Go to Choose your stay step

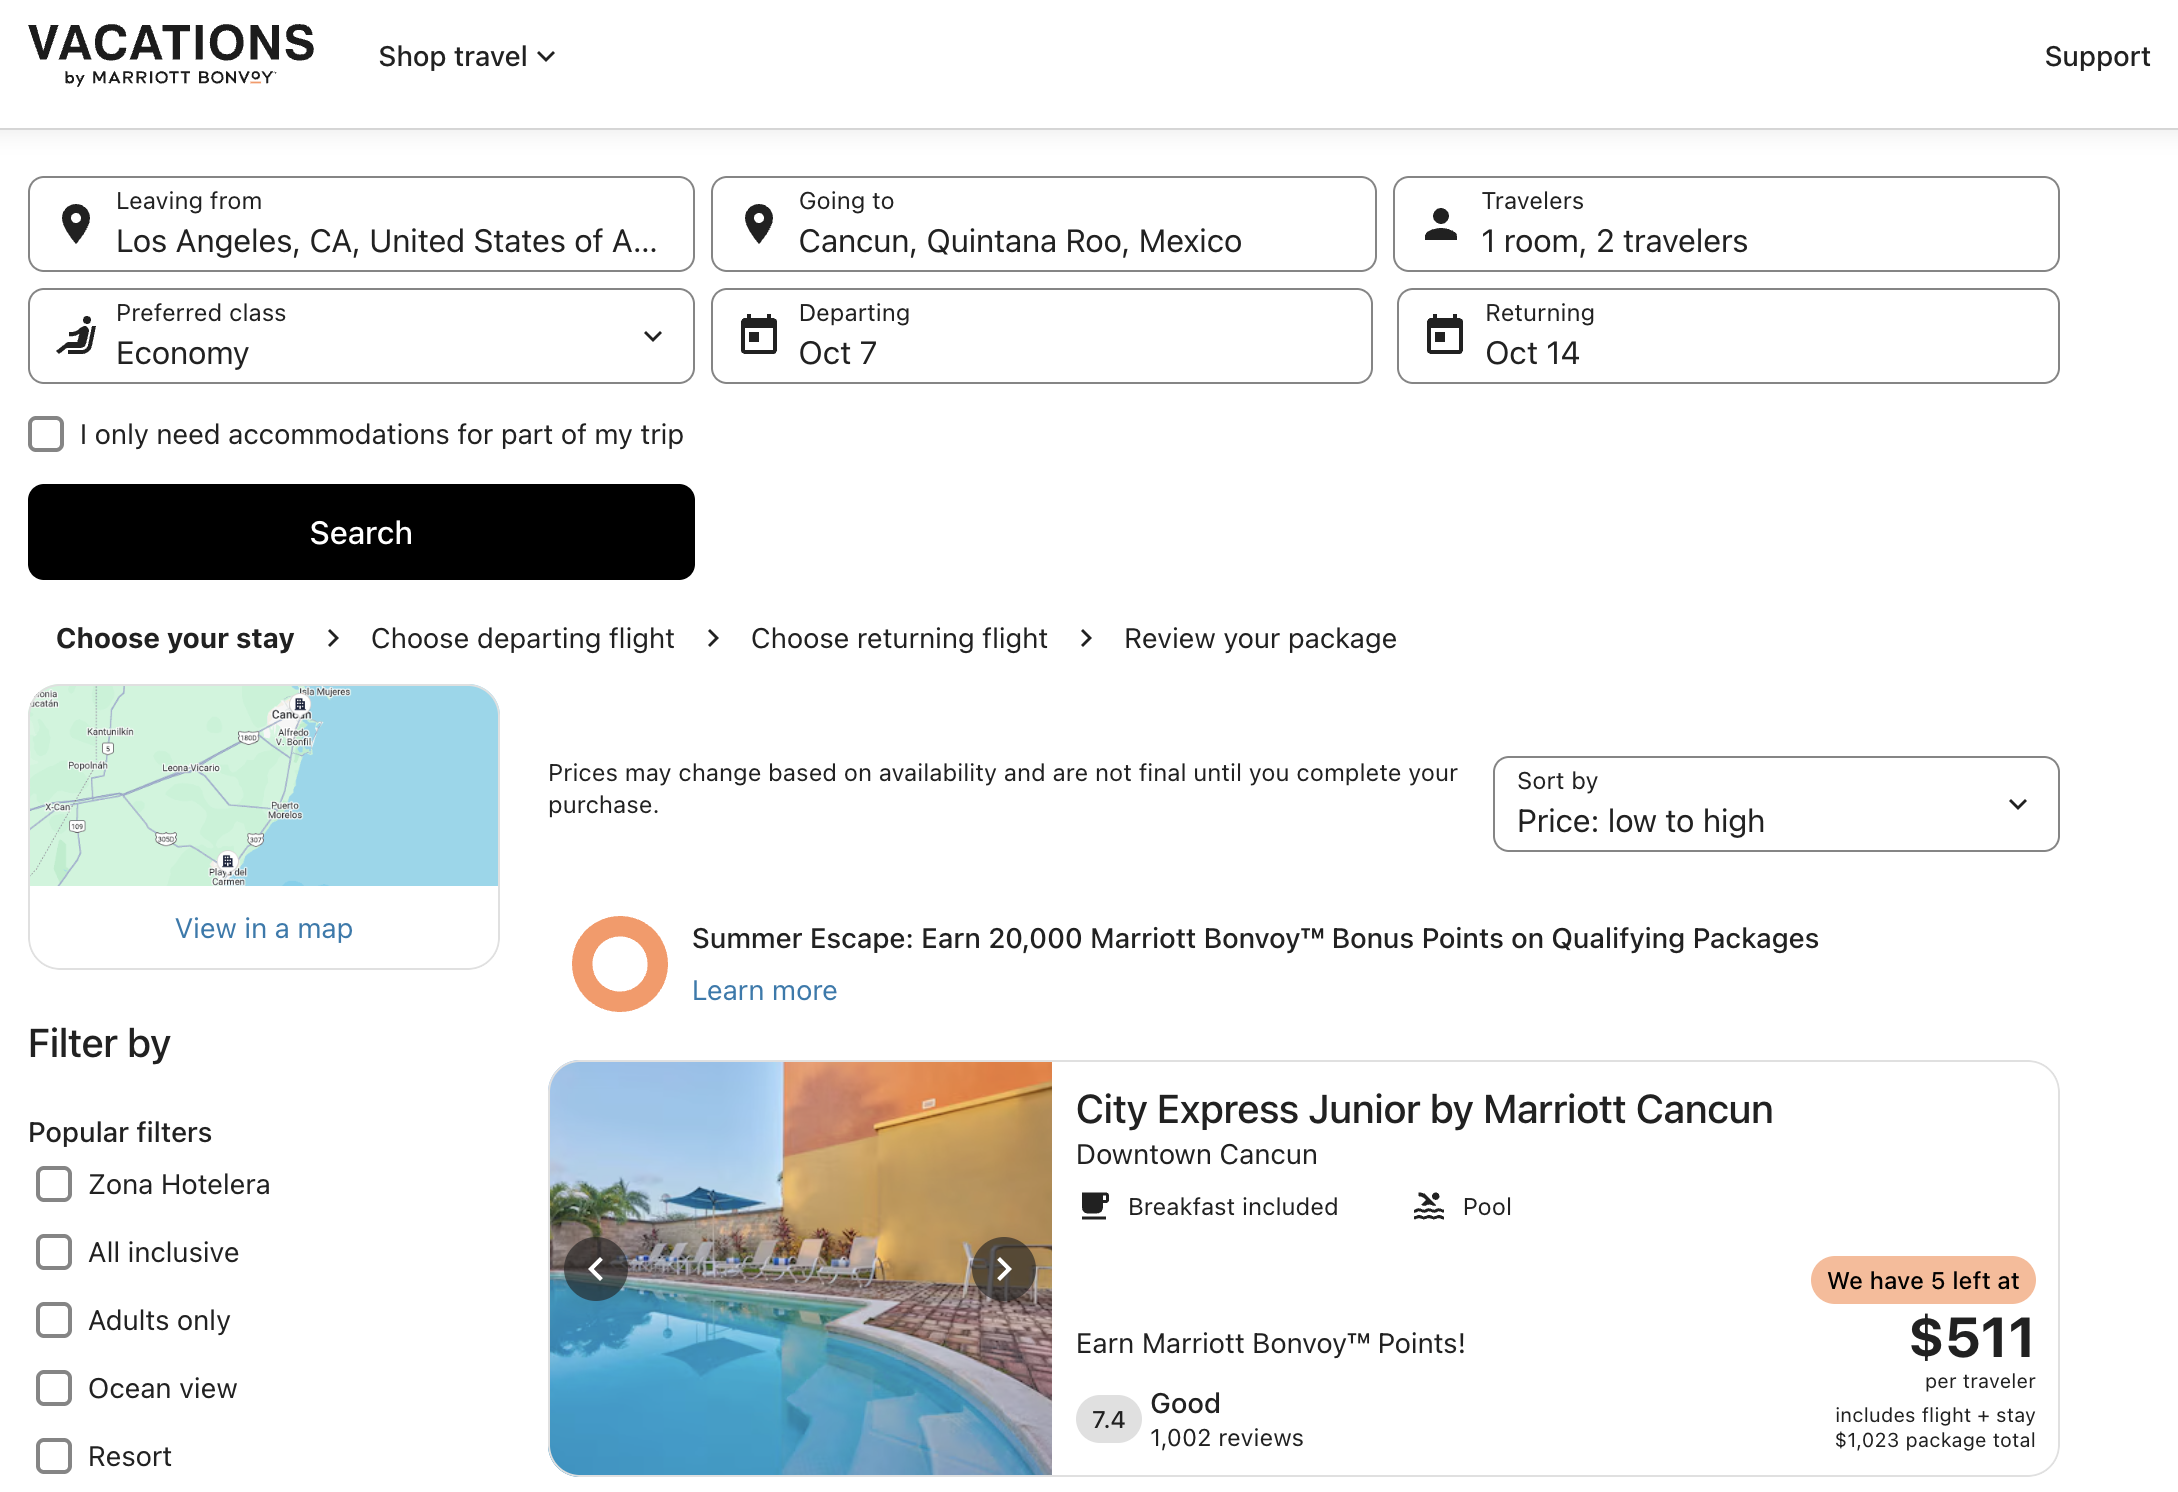pyautogui.click(x=175, y=638)
